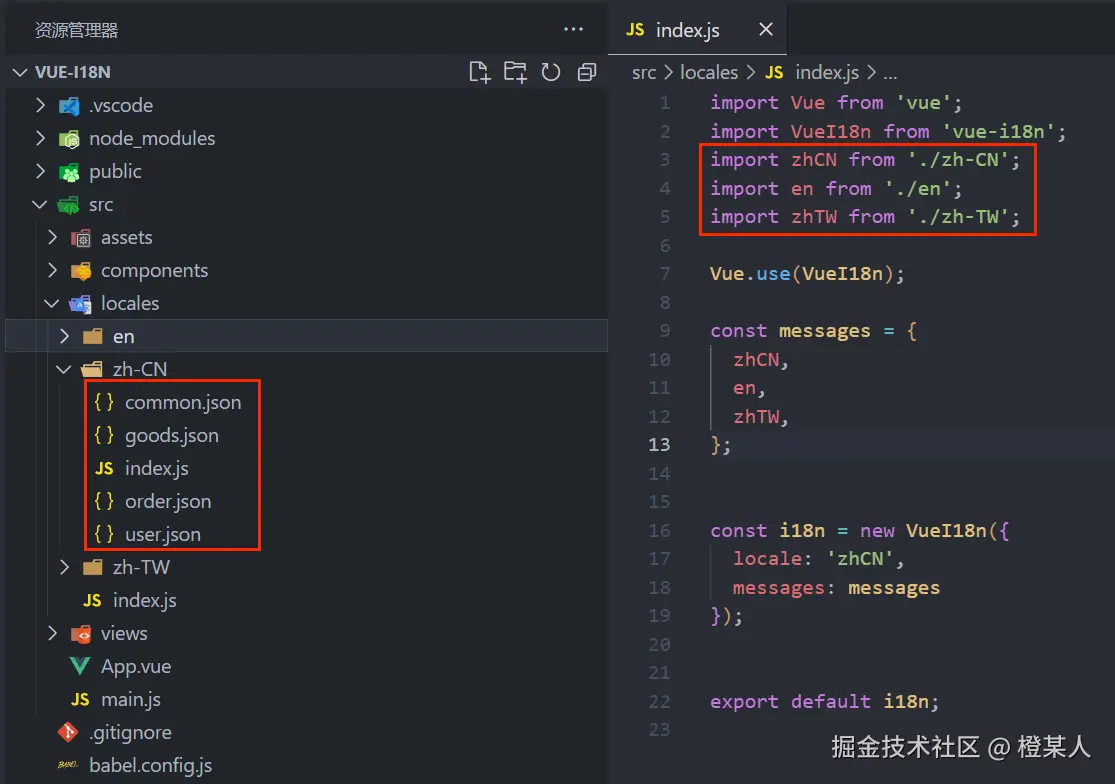The height and width of the screenshot is (784, 1115).
Task: Click the 资源管理器 panel title
Action: 76,30
